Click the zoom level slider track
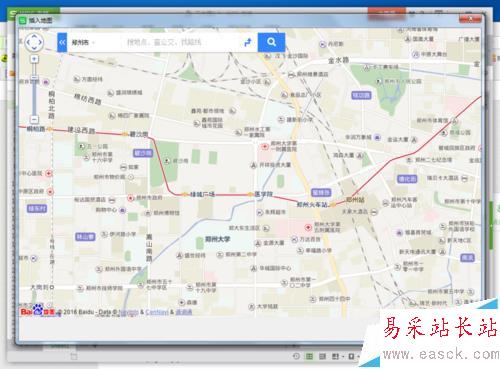Screen dimensions: 500x369 pos(34,89)
